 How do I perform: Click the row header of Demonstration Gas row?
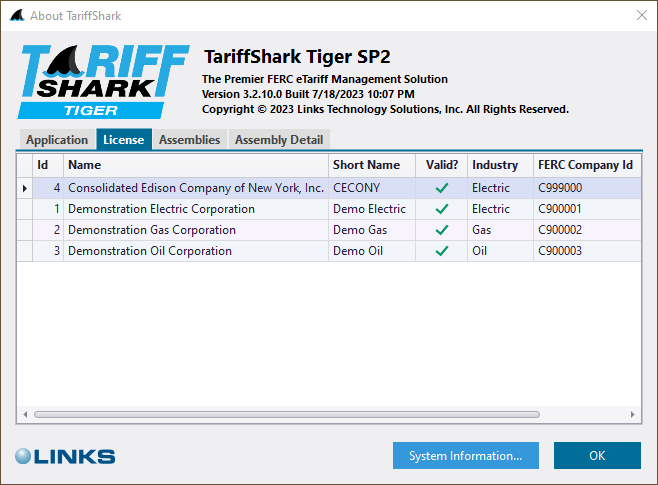point(25,230)
